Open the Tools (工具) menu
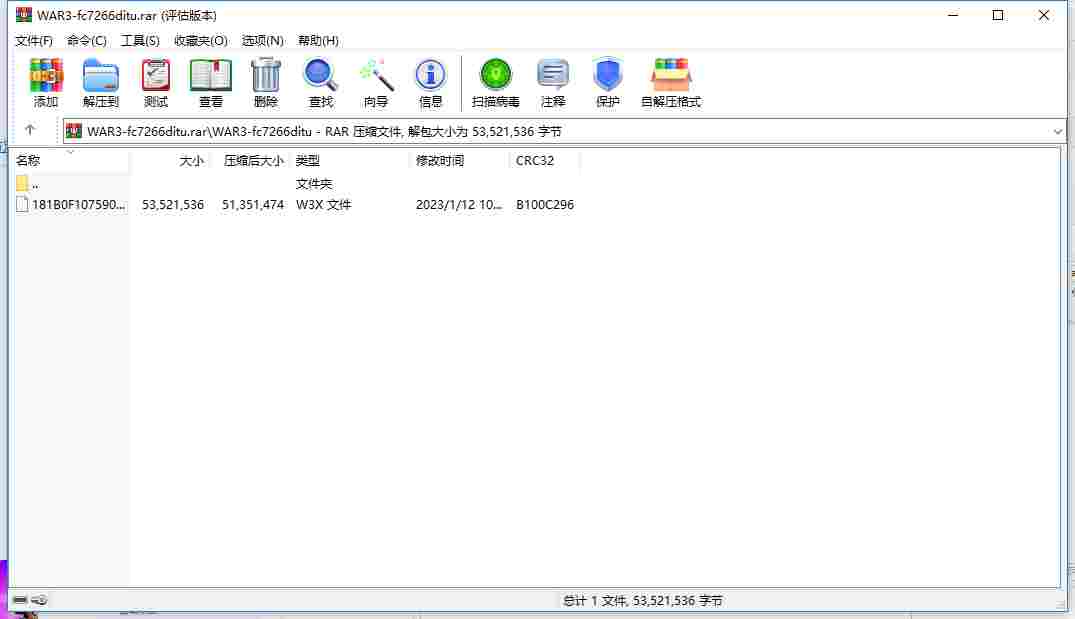 point(140,40)
